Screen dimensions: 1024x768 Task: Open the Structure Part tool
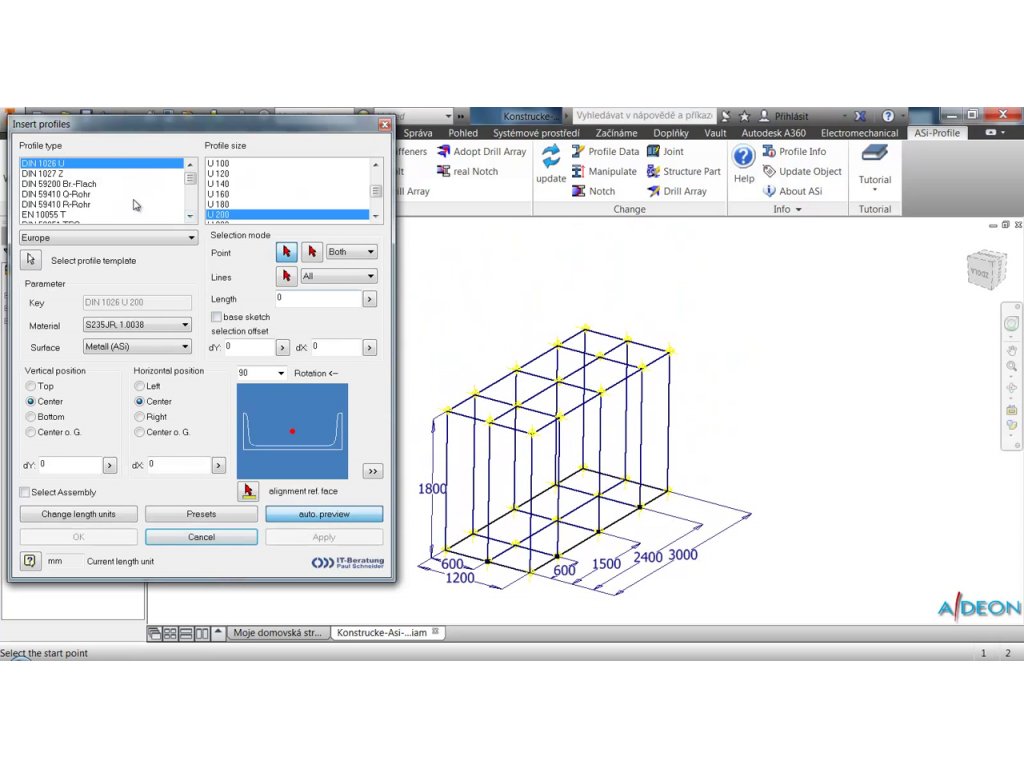click(684, 171)
